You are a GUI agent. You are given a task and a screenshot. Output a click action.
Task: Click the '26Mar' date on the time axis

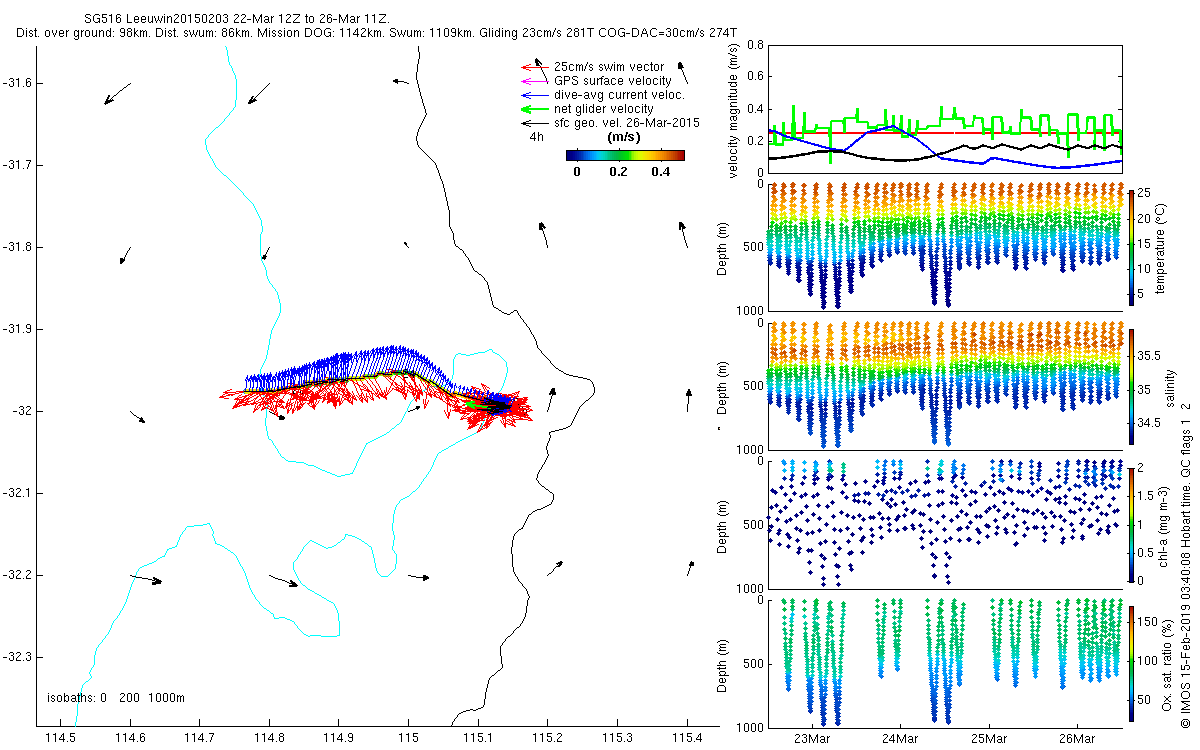coord(1077,739)
